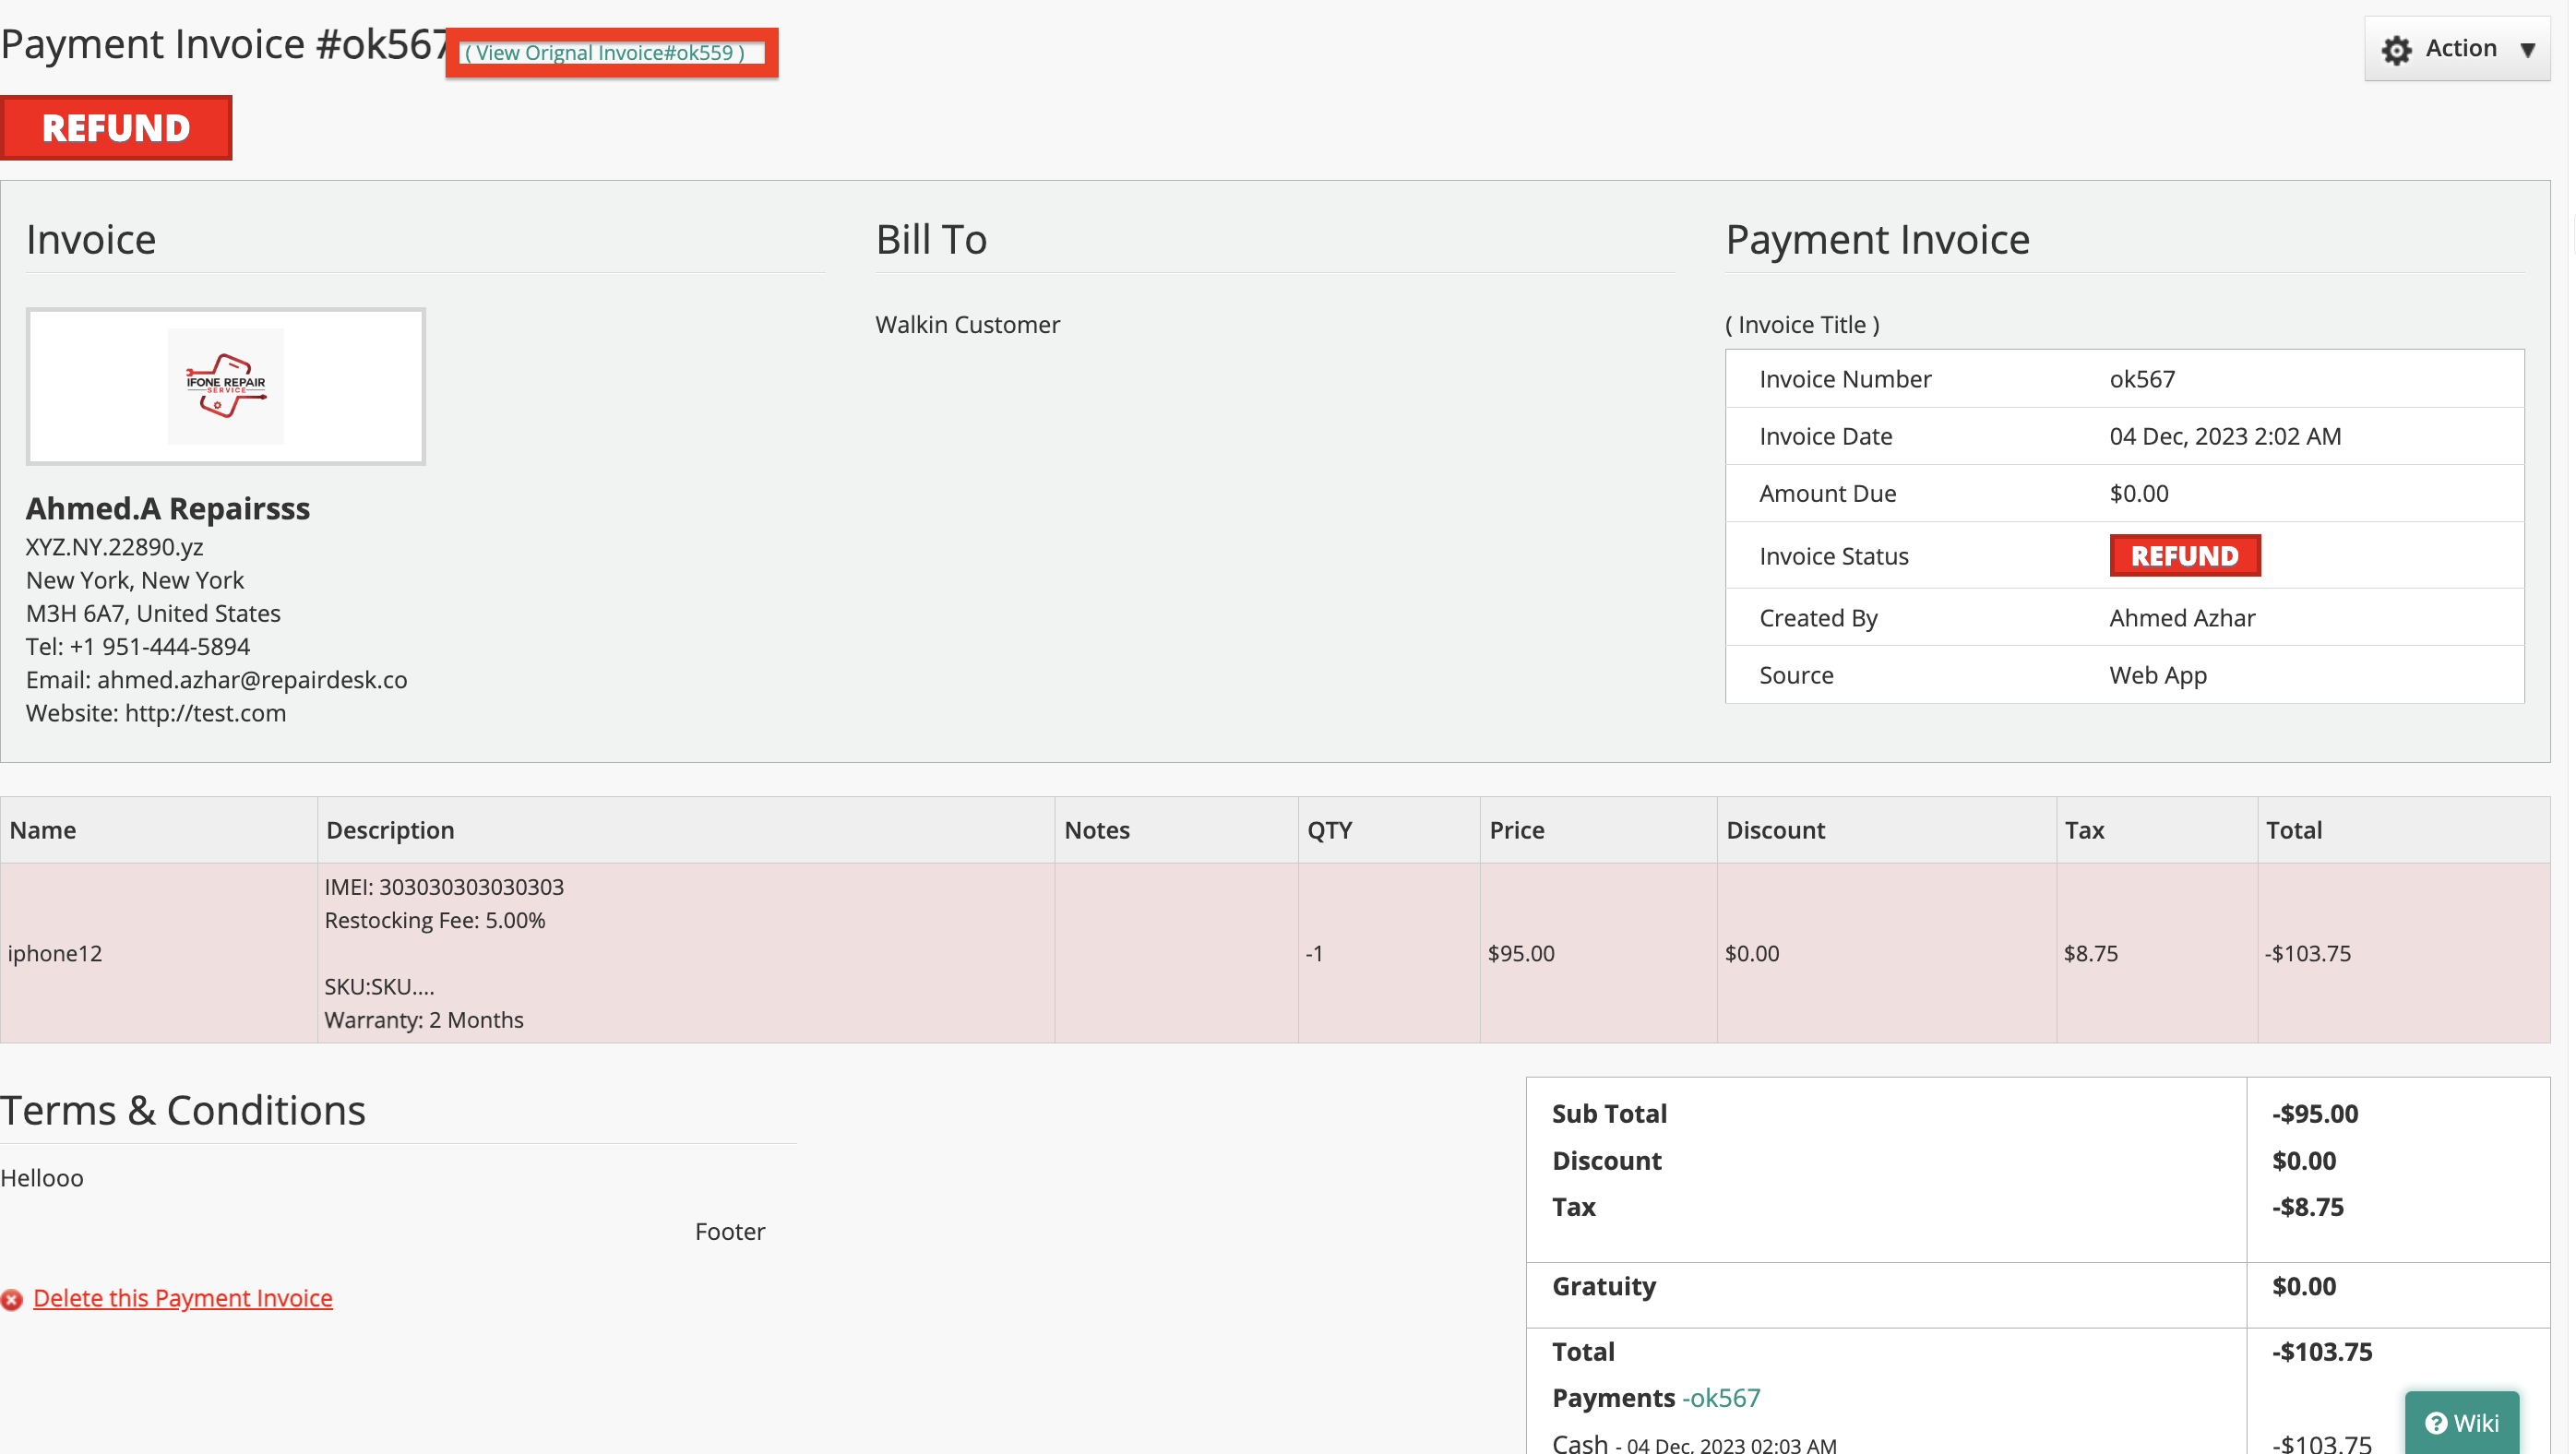Open View Orignal Invoice#ok559 link
This screenshot has height=1454, width=2576.
pos(605,52)
